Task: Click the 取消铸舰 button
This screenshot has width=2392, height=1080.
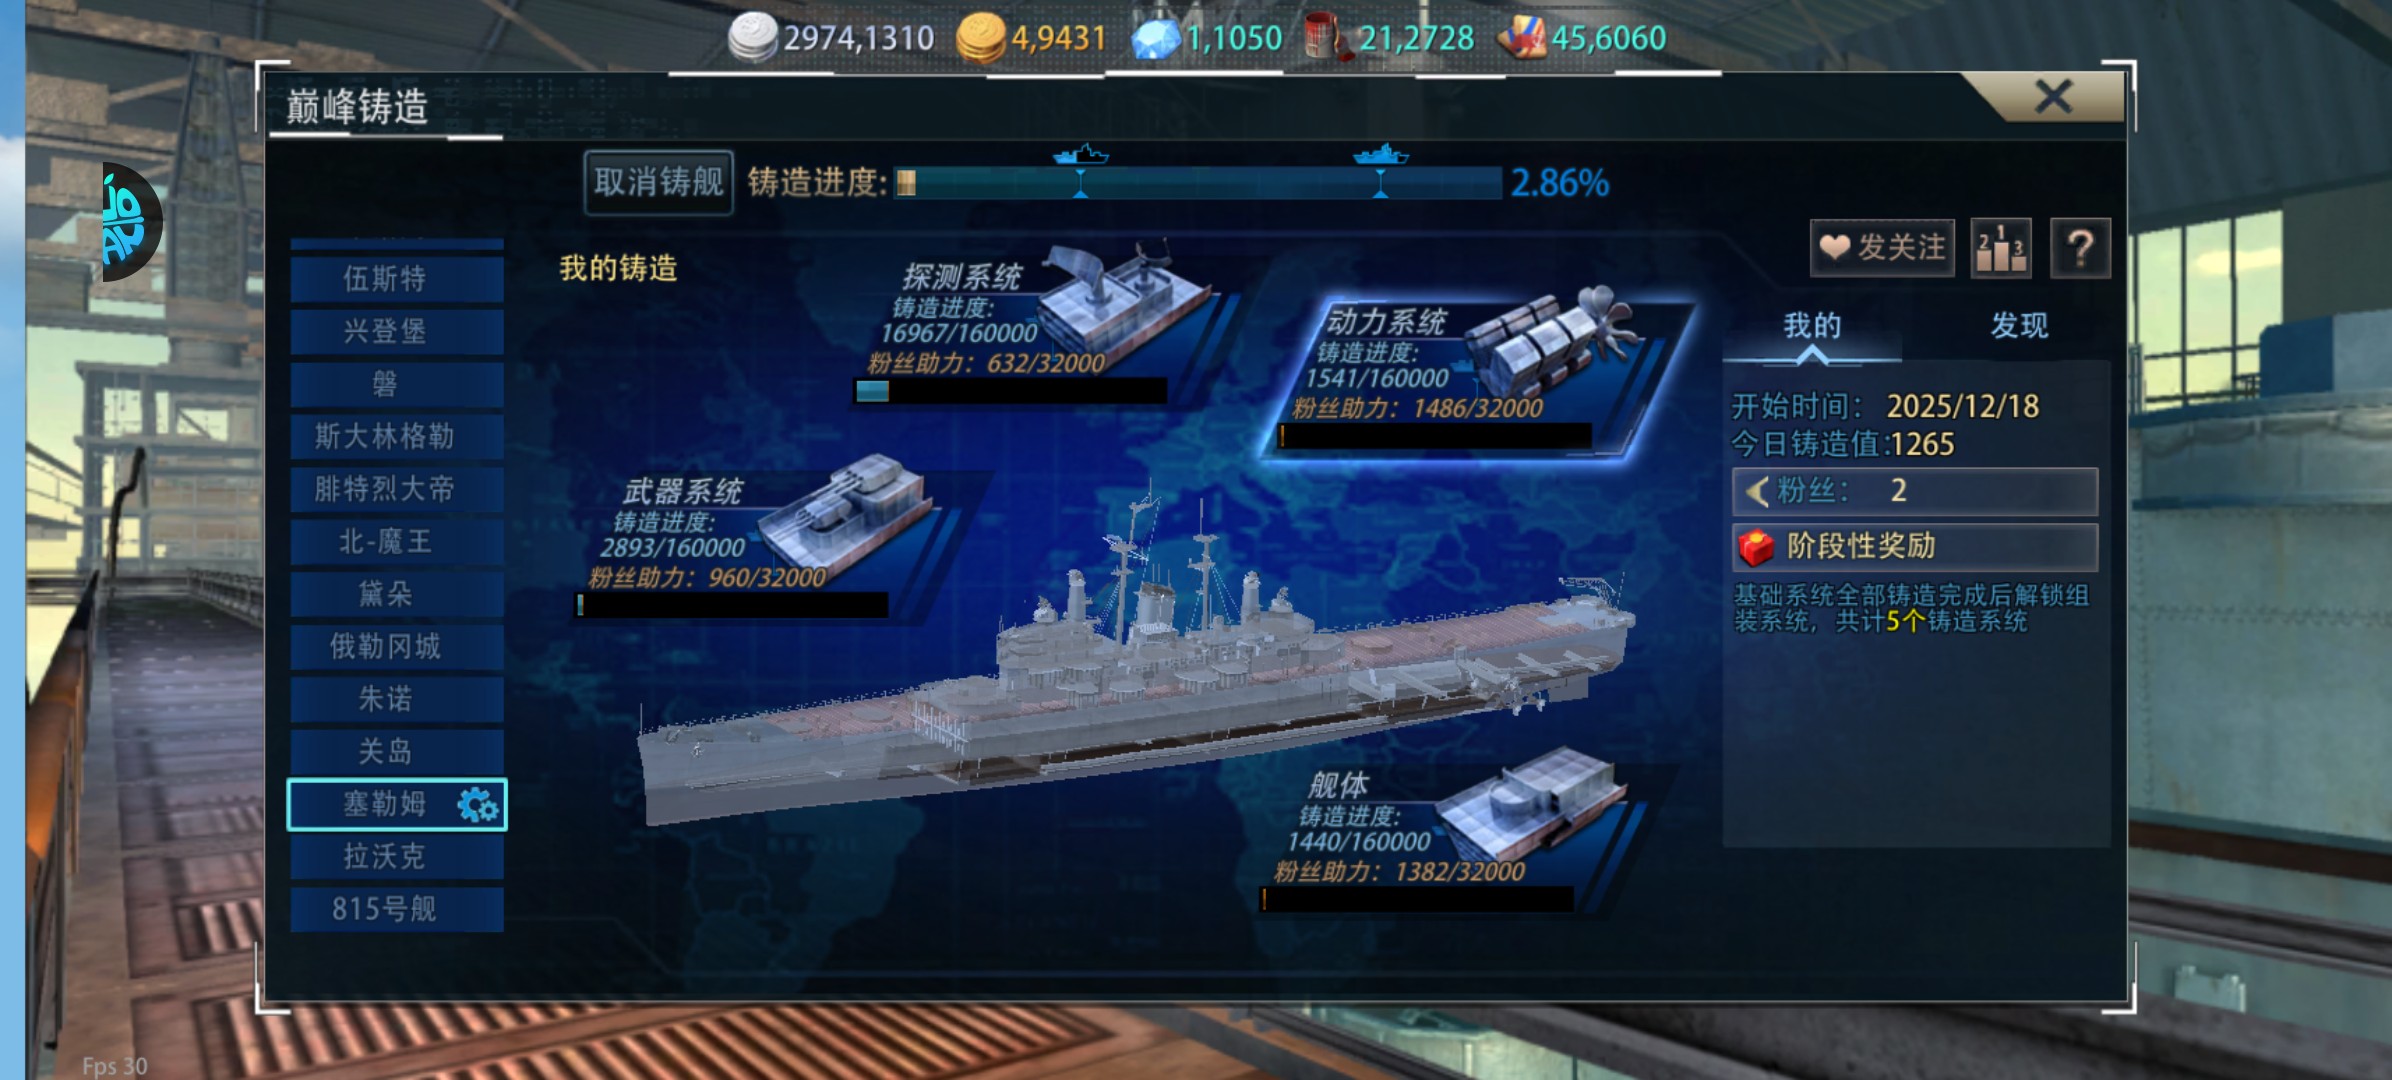Action: [x=658, y=182]
